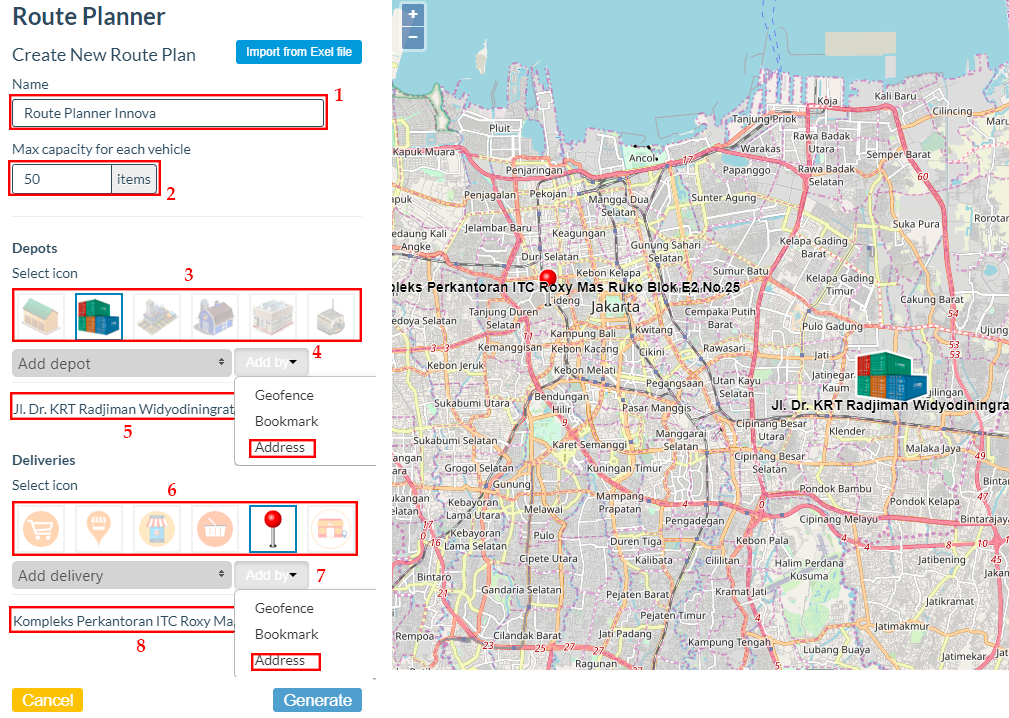Pick the store map-pin delivery icon

99,530
